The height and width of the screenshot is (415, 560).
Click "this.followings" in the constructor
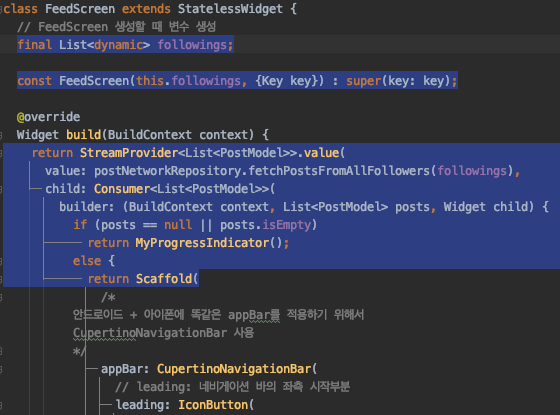[x=188, y=81]
